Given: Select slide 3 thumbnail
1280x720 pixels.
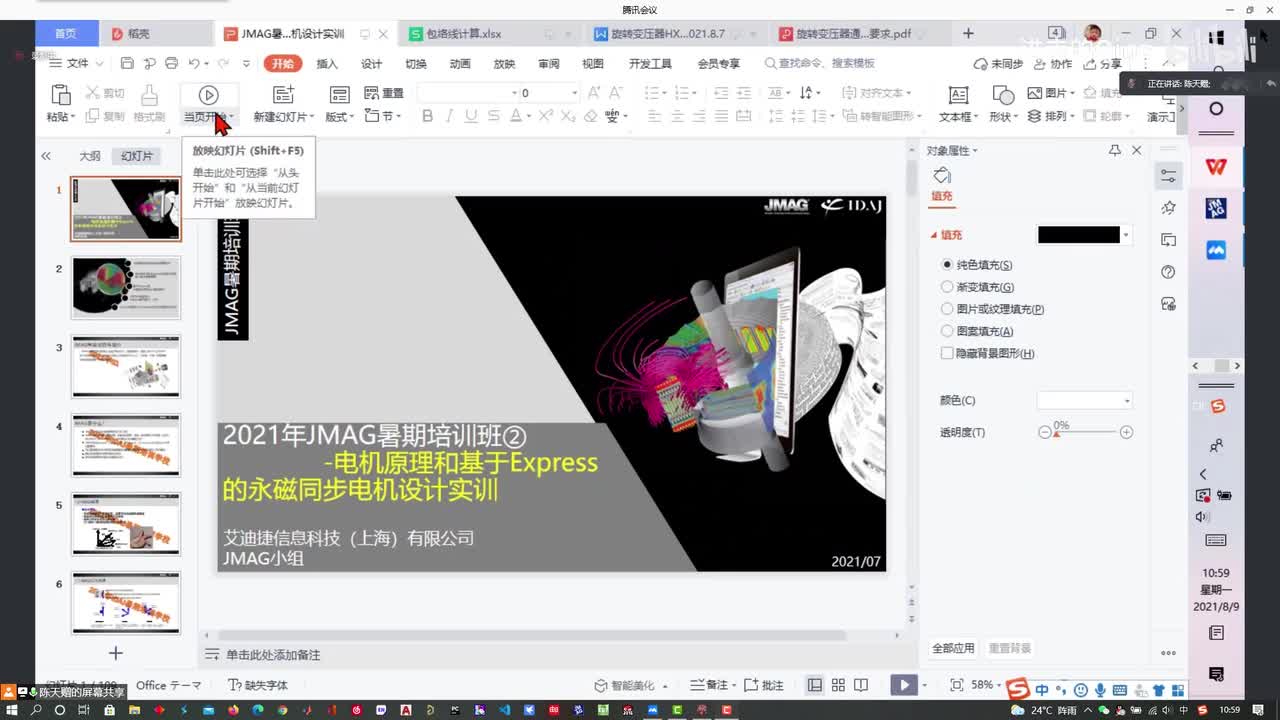Looking at the screenshot, I should [125, 366].
